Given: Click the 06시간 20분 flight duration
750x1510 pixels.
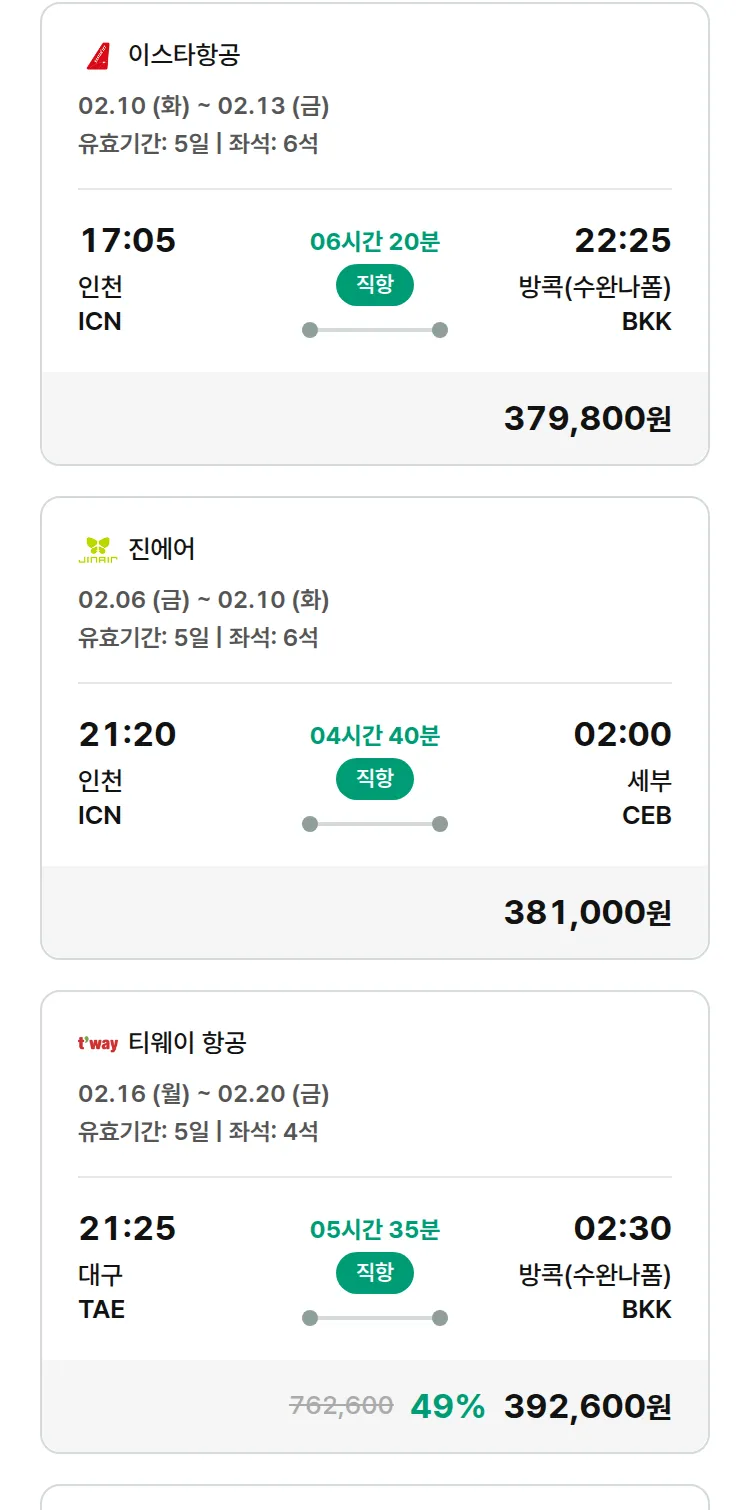Looking at the screenshot, I should click(375, 242).
